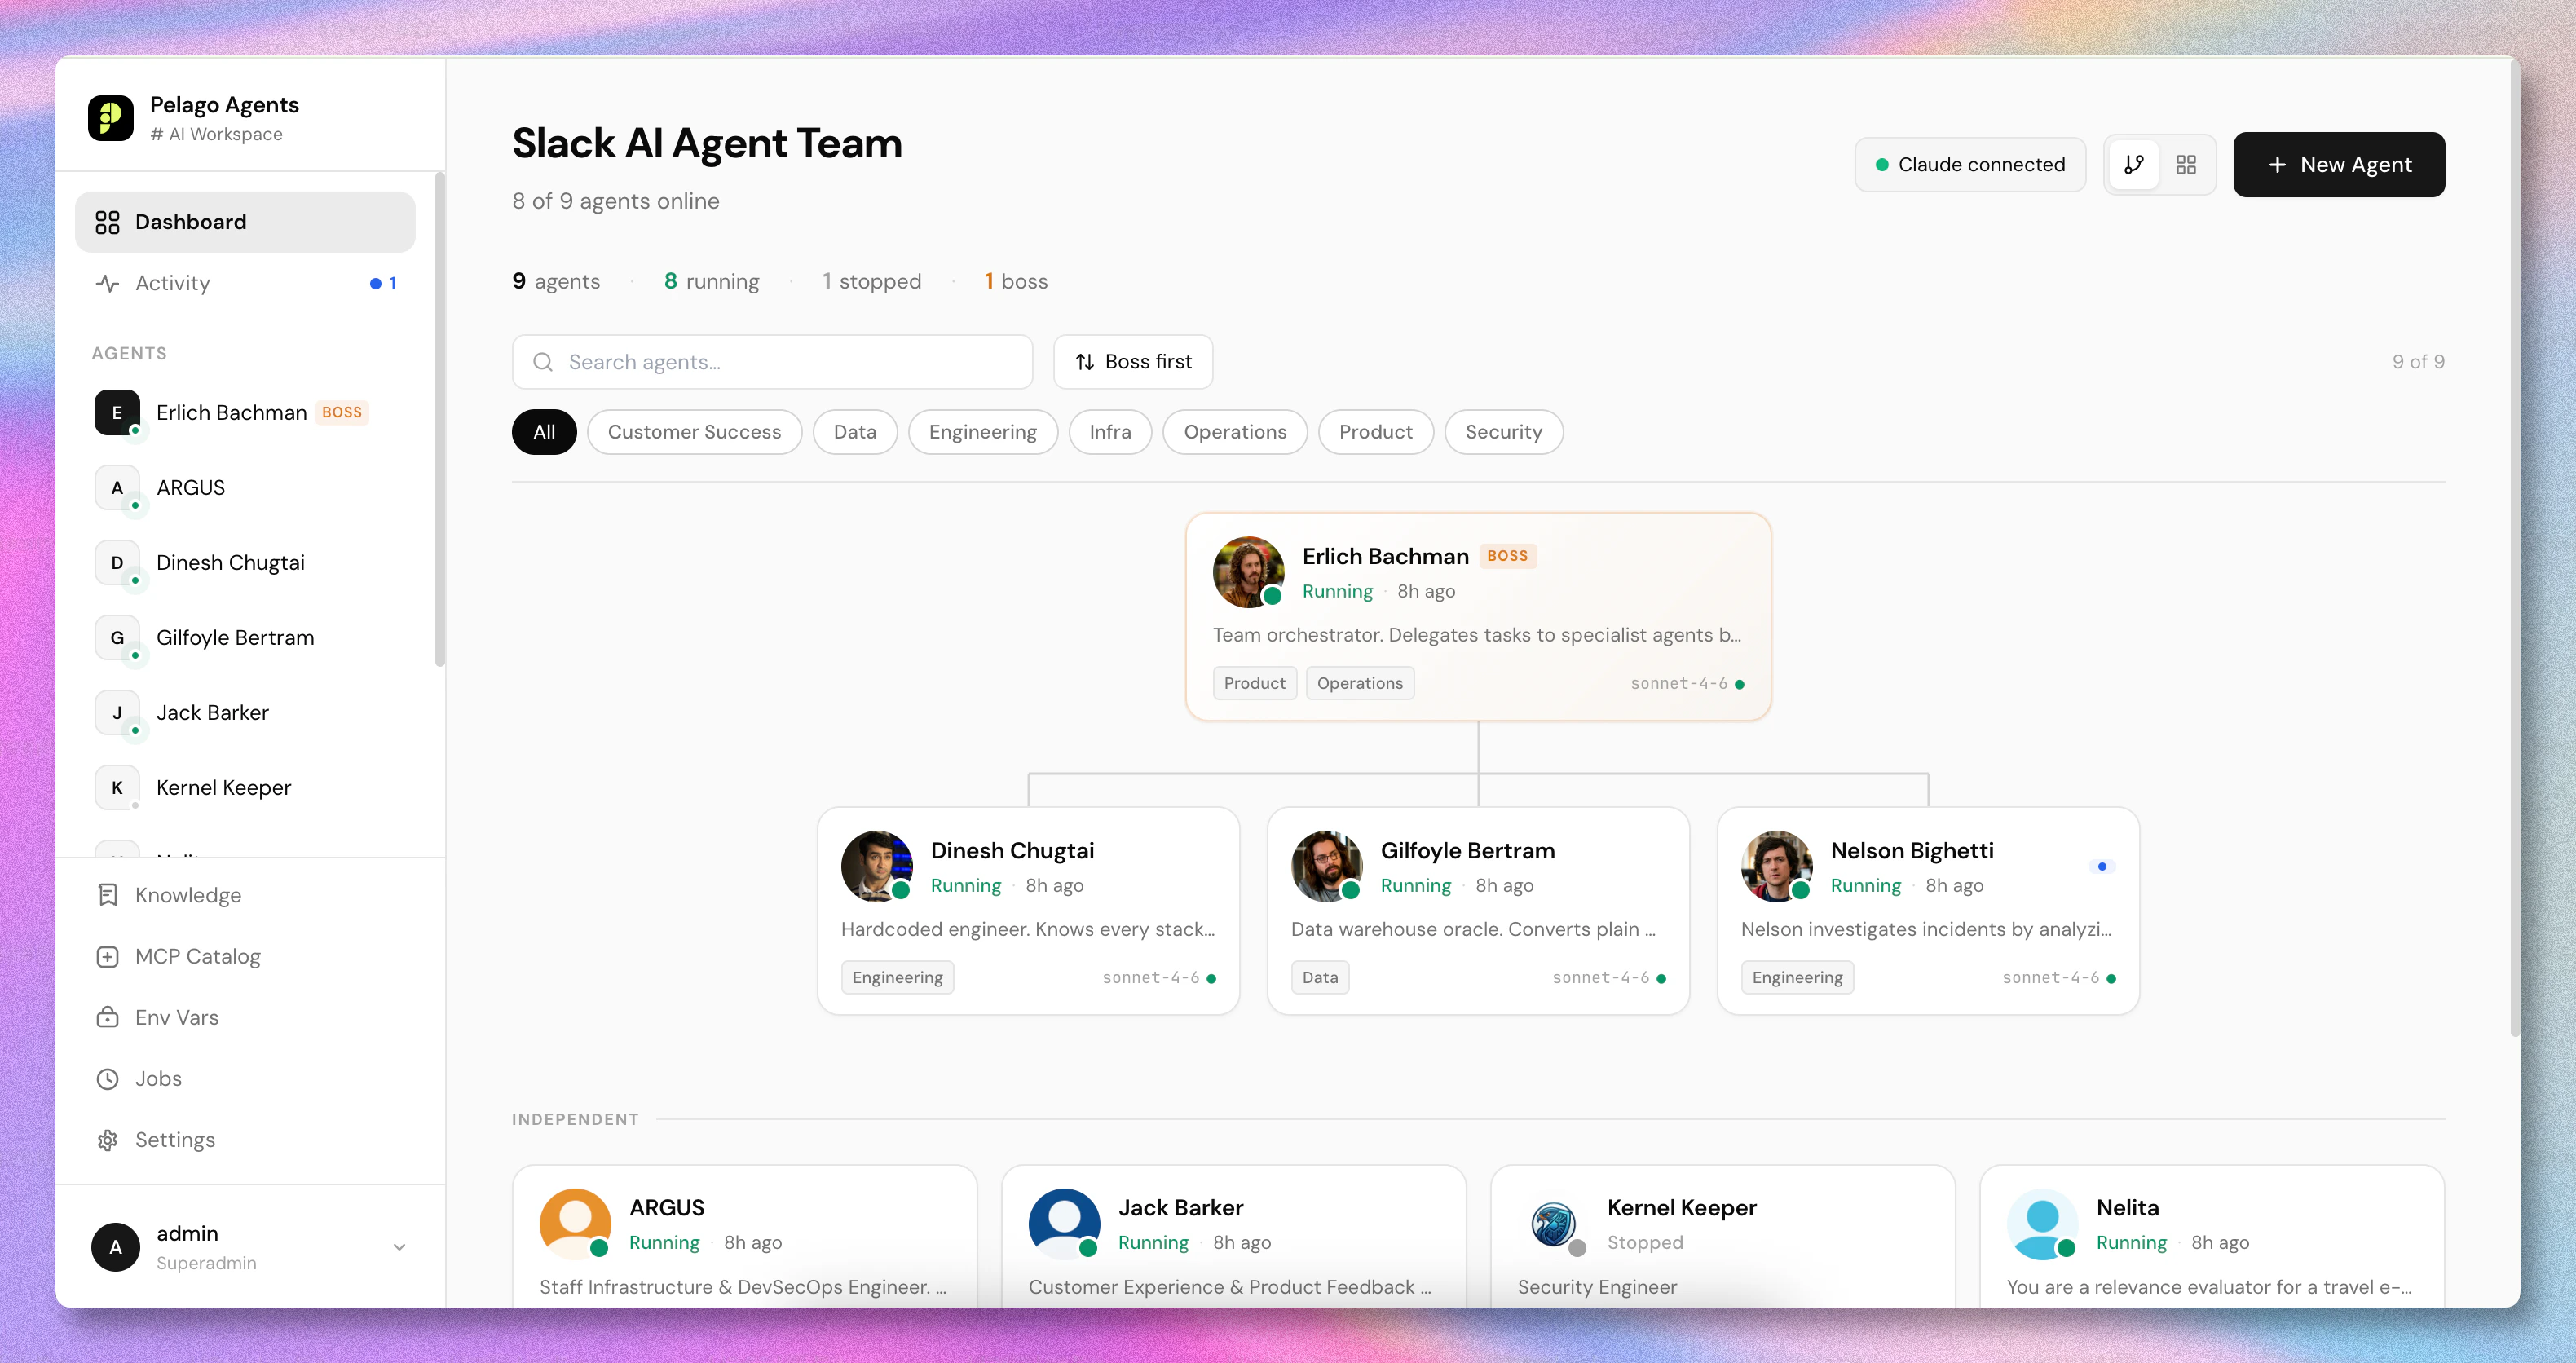Click the Claude connected status pill

pyautogui.click(x=1970, y=165)
